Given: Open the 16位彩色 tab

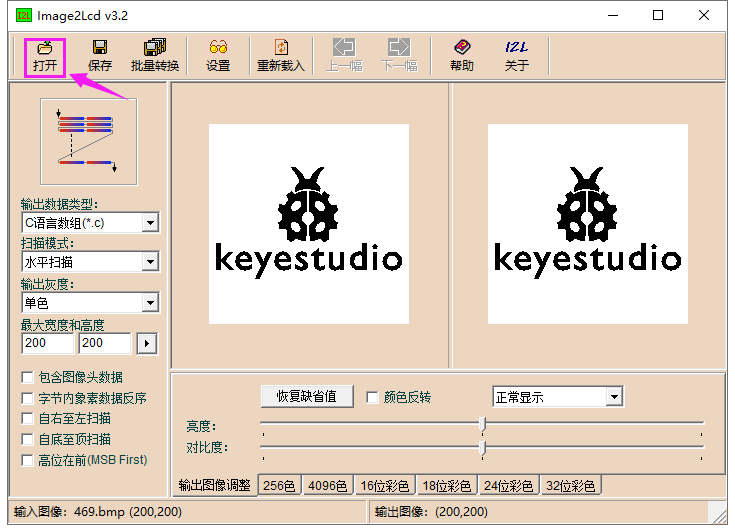Looking at the screenshot, I should coord(385,486).
